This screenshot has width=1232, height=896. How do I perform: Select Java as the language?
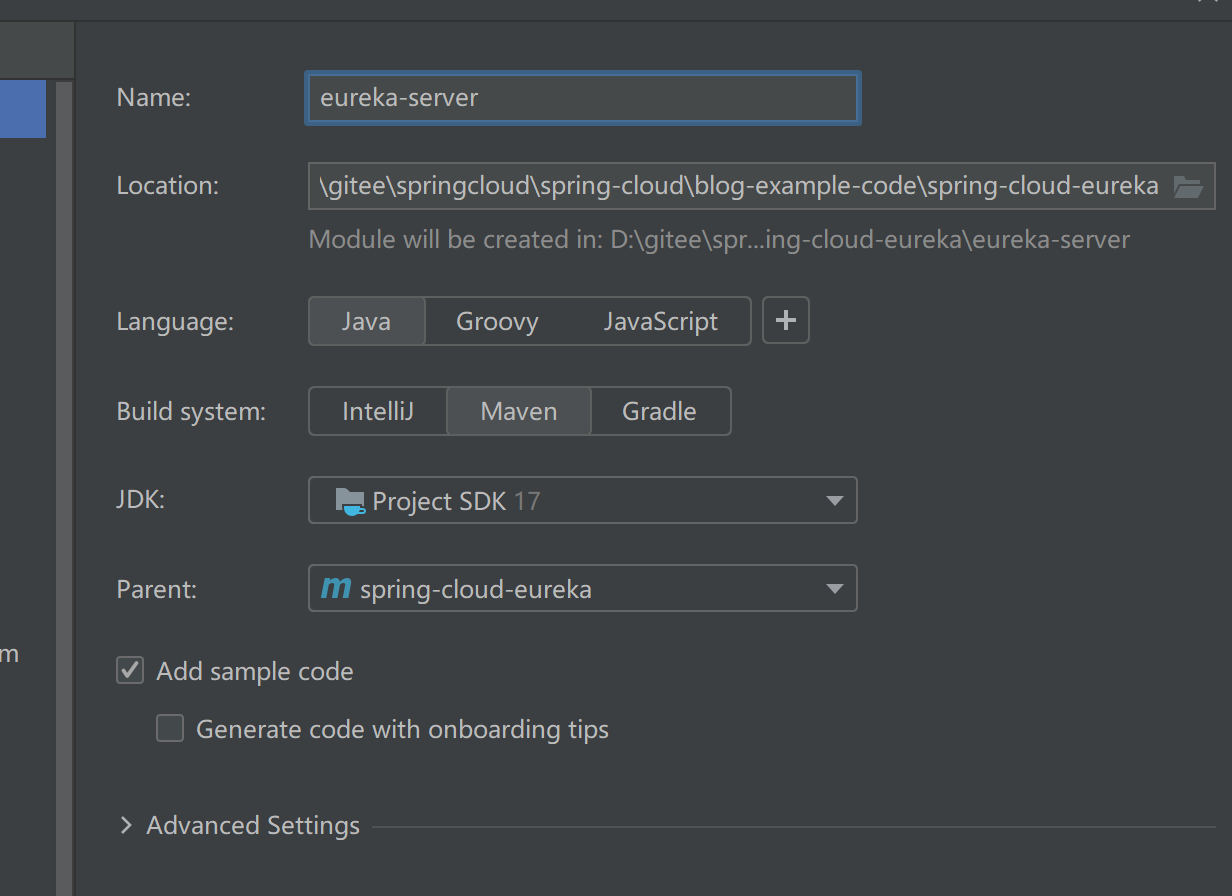(x=367, y=321)
